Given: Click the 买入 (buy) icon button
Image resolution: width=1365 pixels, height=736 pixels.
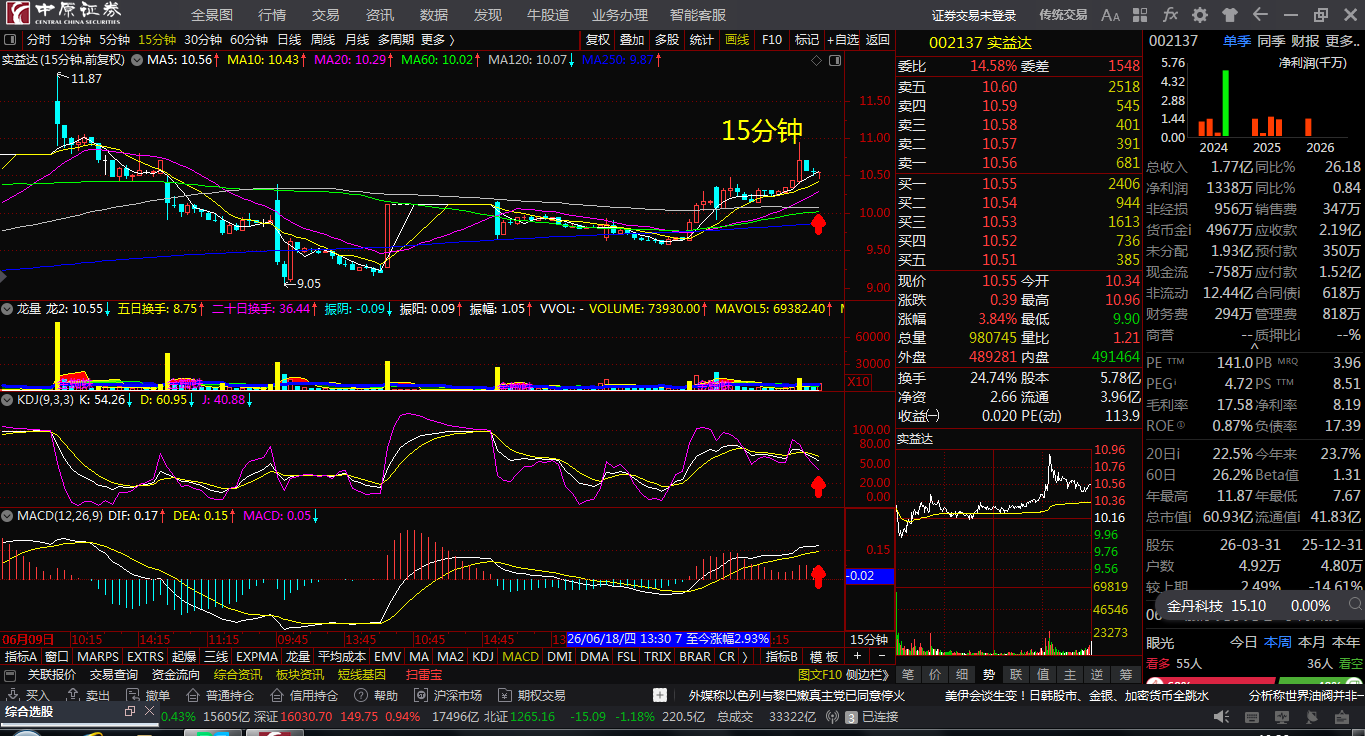Looking at the screenshot, I should pos(29,695).
